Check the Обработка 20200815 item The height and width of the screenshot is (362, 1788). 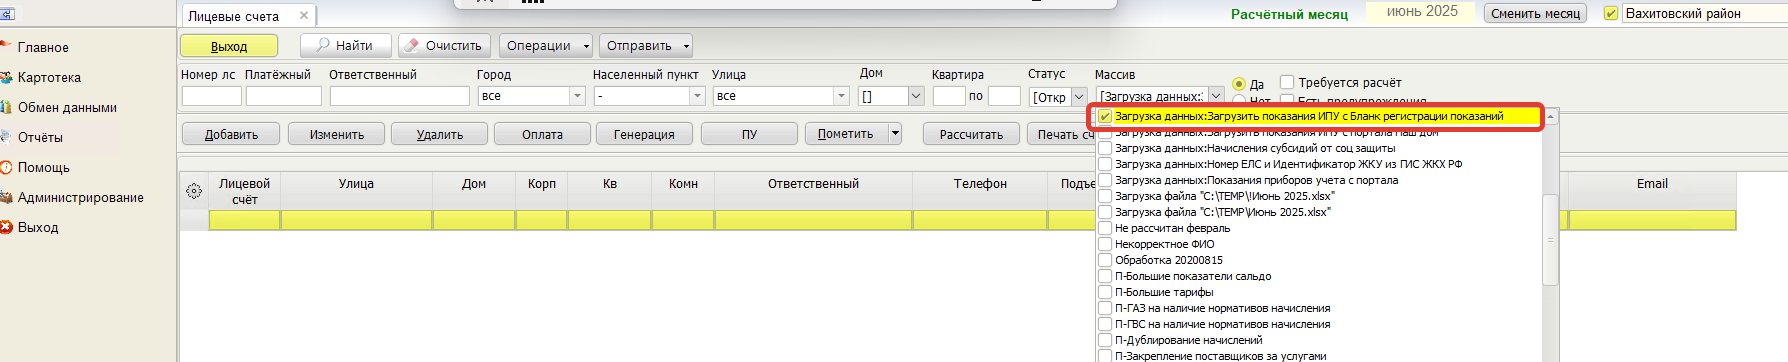pos(1105,260)
